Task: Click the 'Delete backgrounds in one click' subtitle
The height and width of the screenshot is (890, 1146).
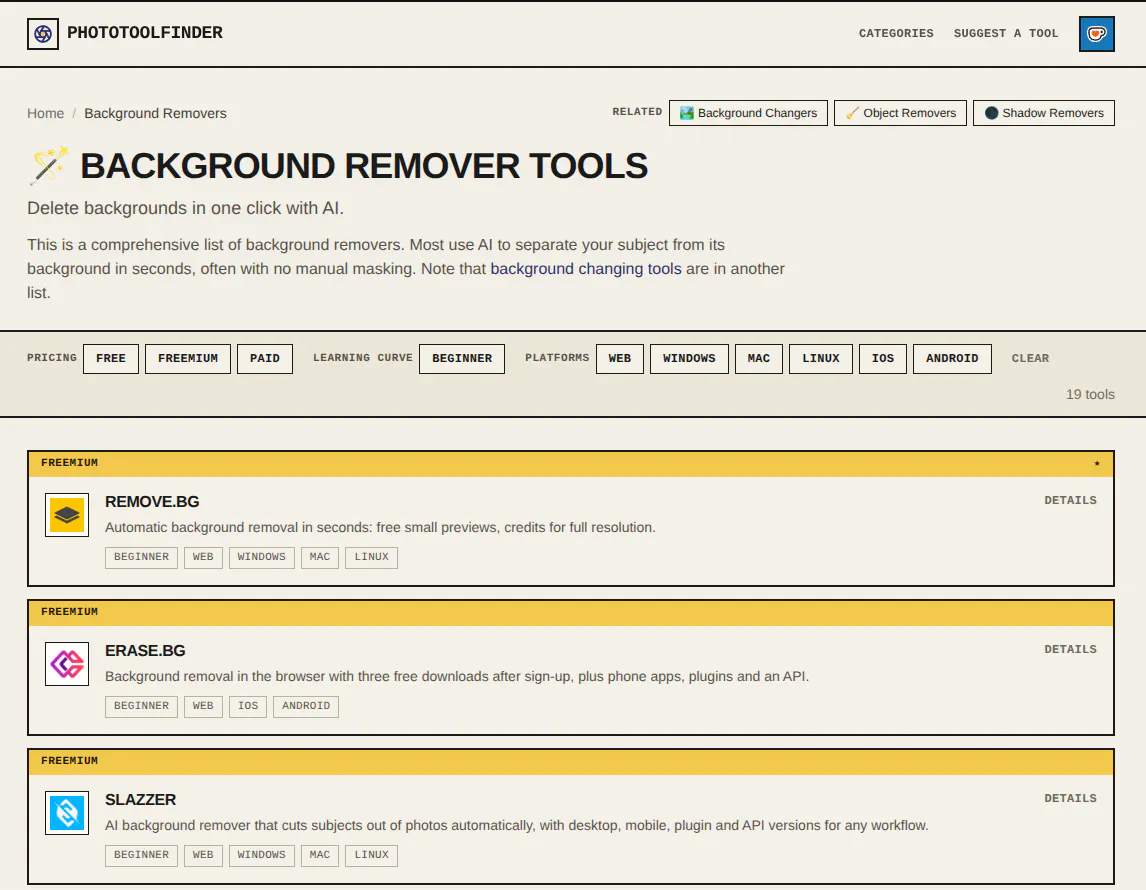Action: pyautogui.click(x=185, y=208)
